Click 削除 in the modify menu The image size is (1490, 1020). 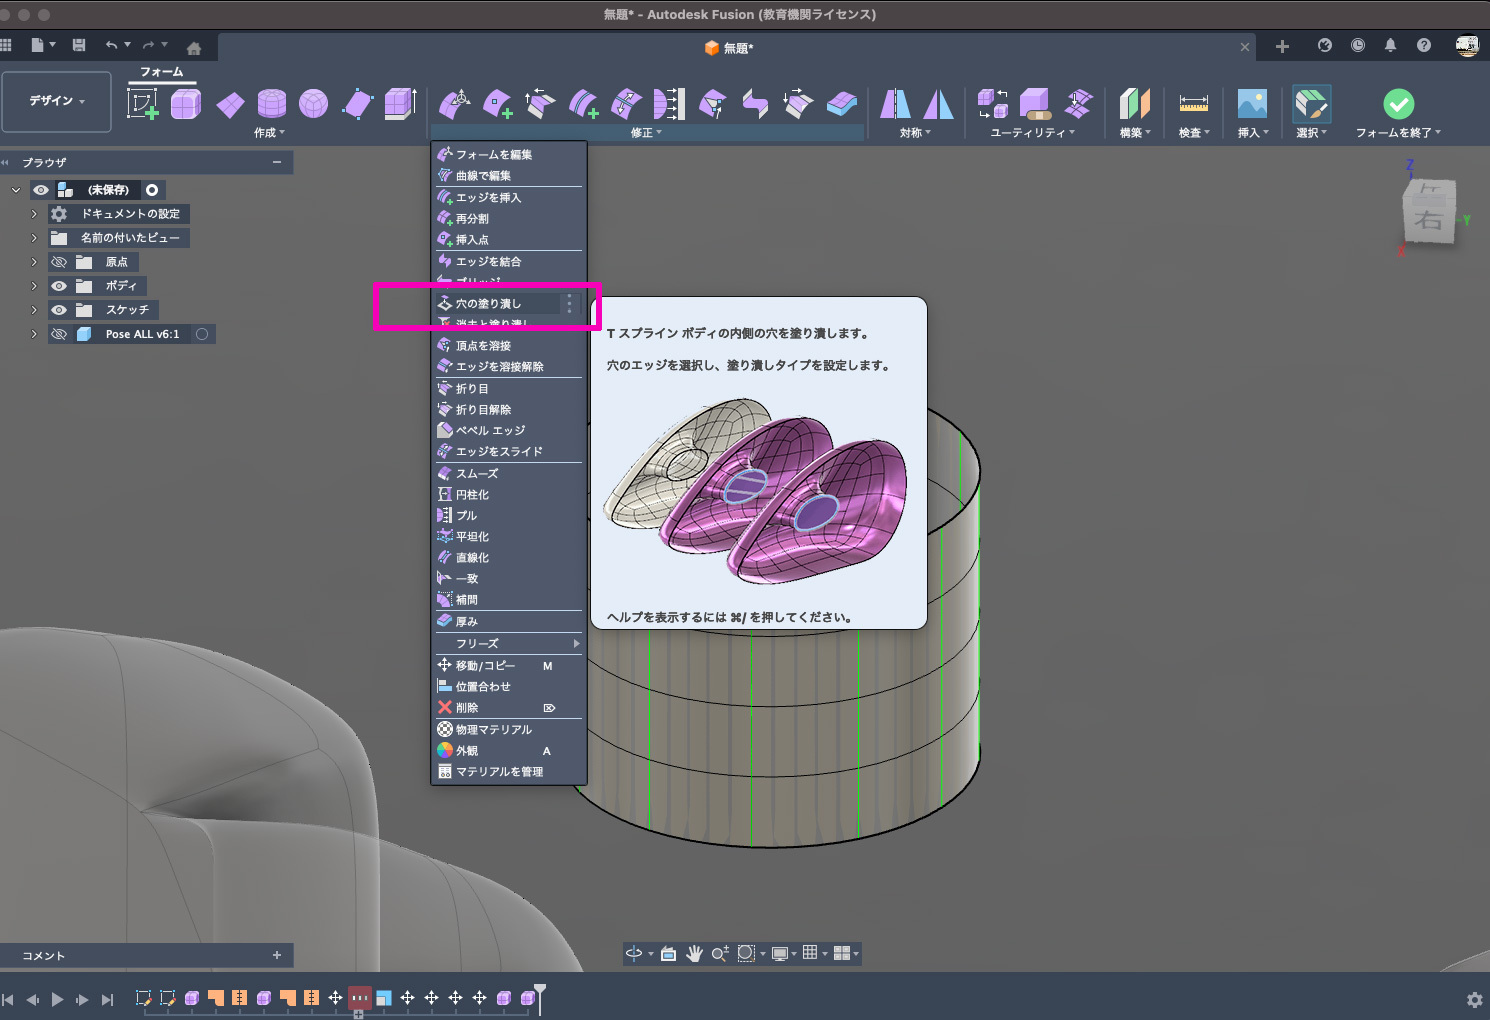(467, 708)
